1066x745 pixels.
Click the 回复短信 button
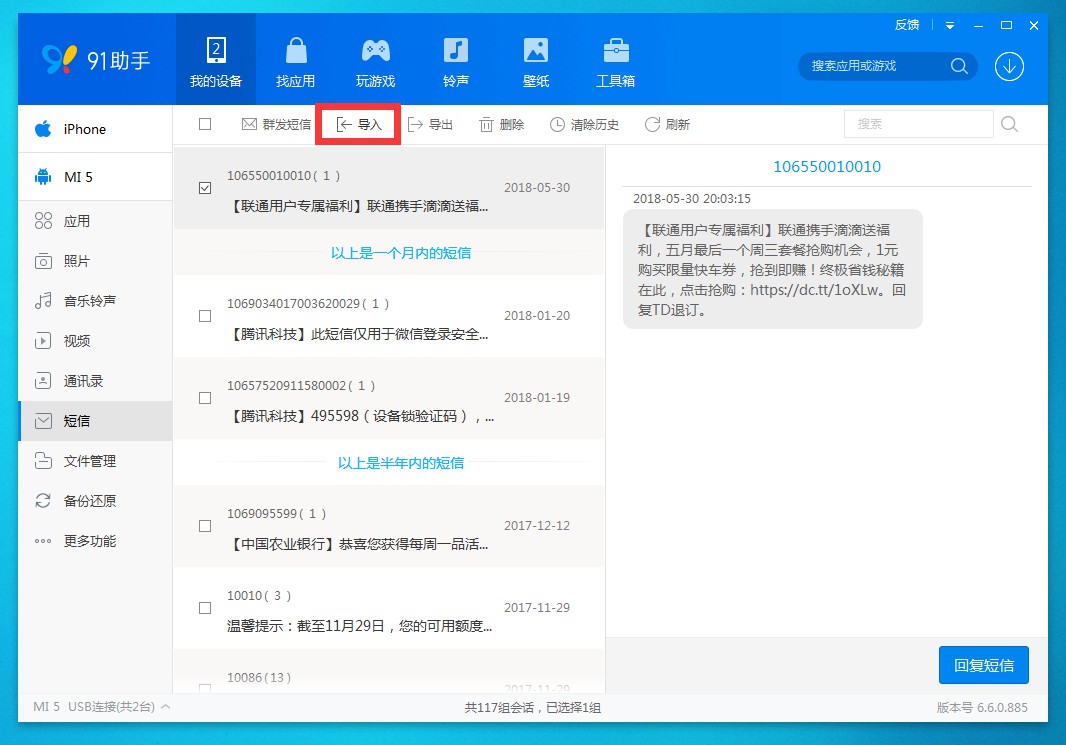coord(984,665)
